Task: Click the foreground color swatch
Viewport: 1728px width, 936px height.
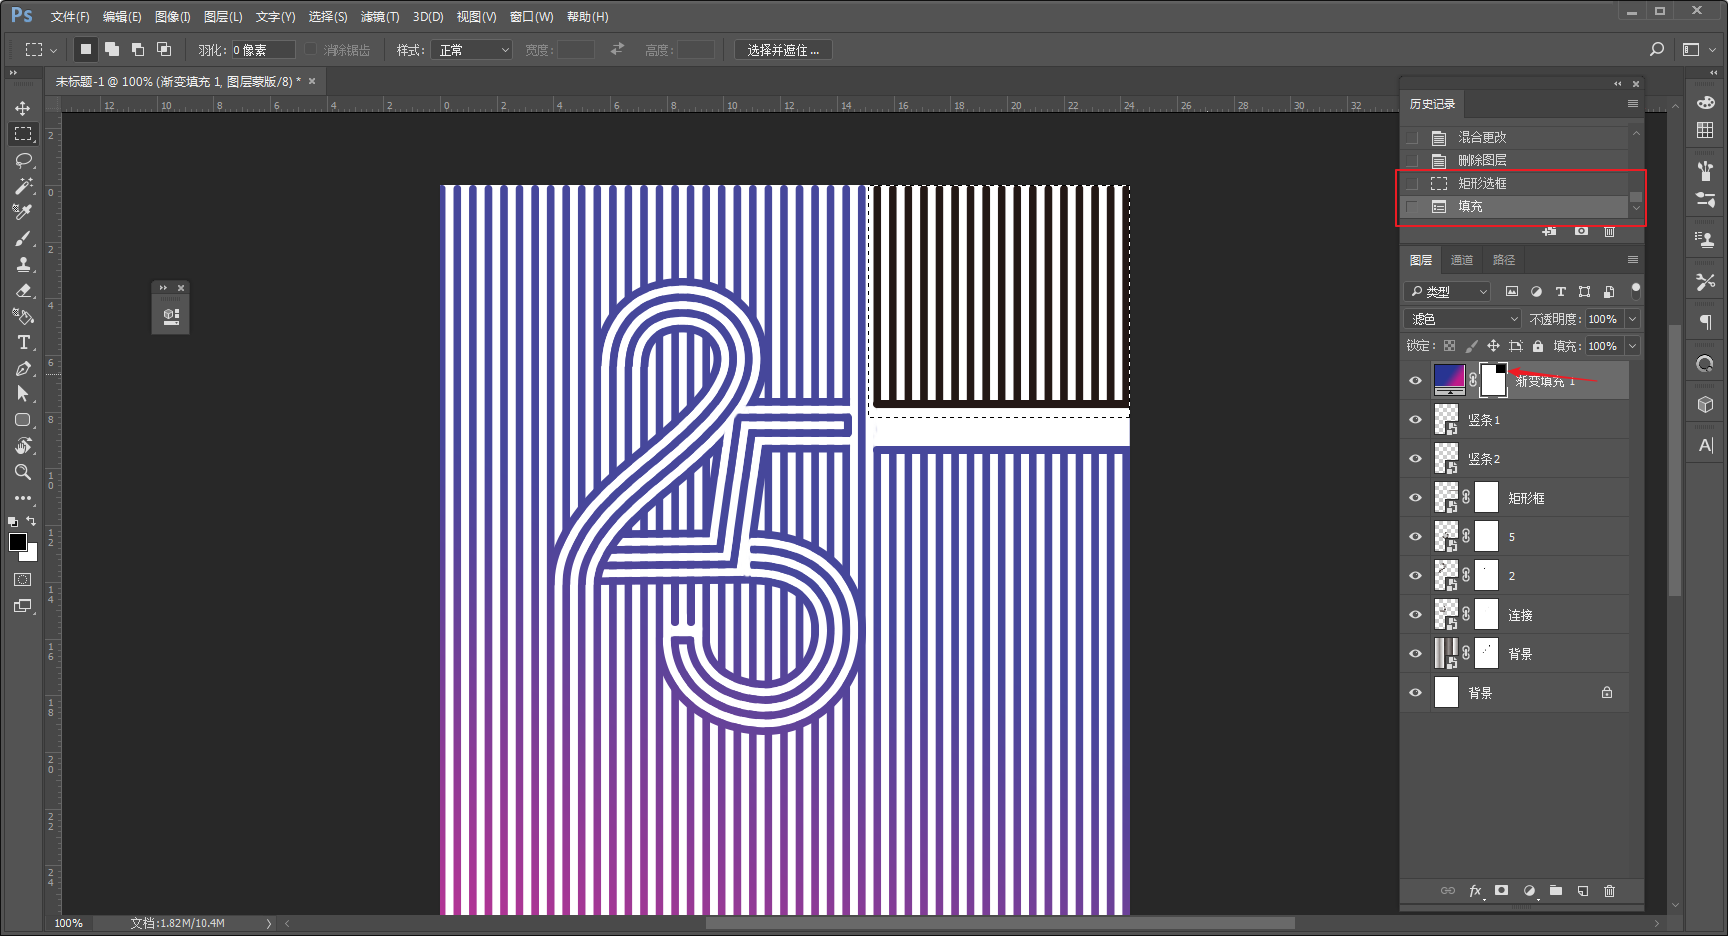Action: (x=18, y=542)
